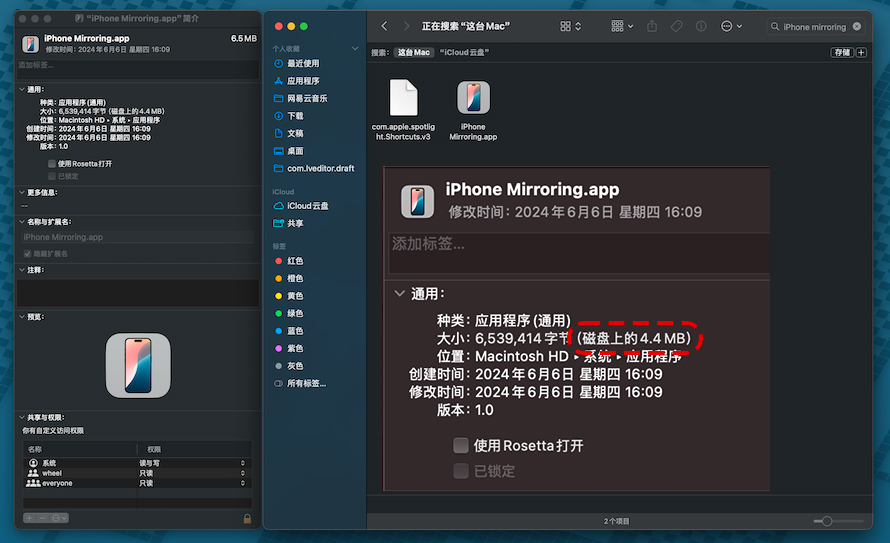Go forward in the Finder window
The image size is (890, 543).
(406, 26)
